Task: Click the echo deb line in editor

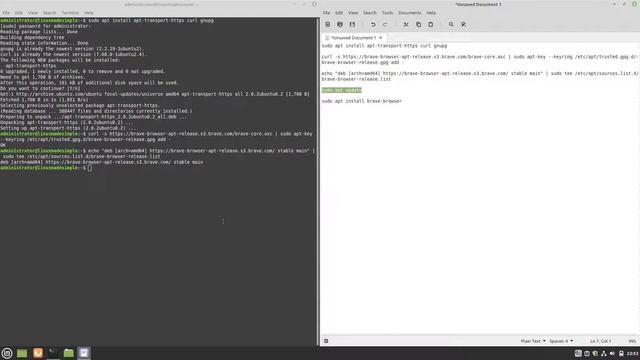Action: click(480, 76)
